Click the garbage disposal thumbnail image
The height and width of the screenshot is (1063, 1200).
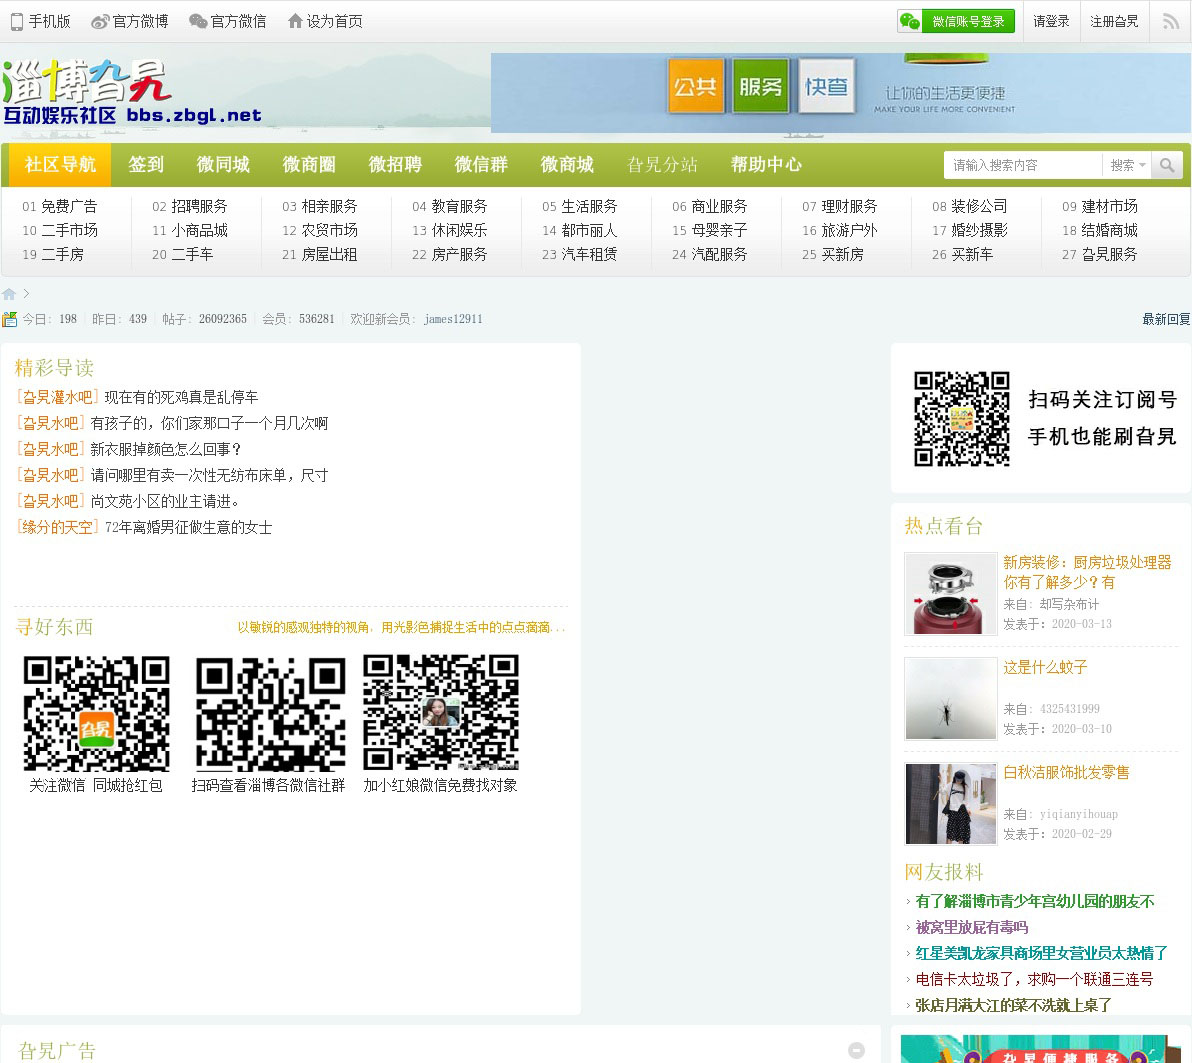pyautogui.click(x=951, y=593)
